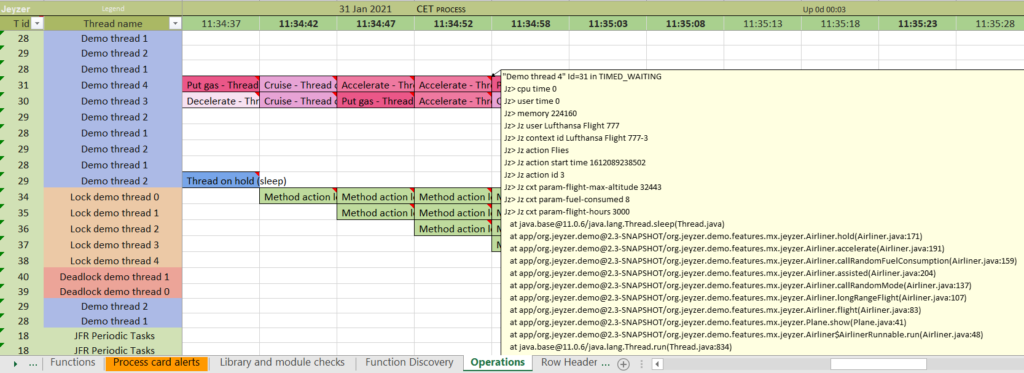This screenshot has height=373, width=1024.
Task: Click the Legend link in the header
Action: tap(112, 9)
